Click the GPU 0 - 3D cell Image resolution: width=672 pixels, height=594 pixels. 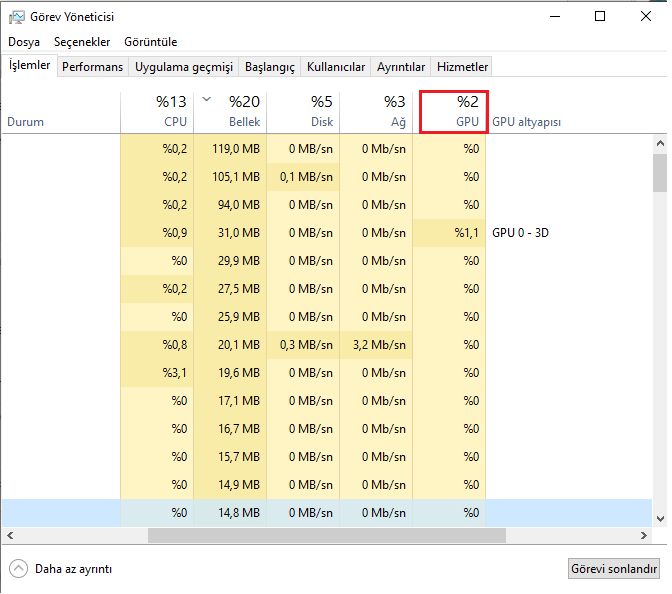(520, 233)
